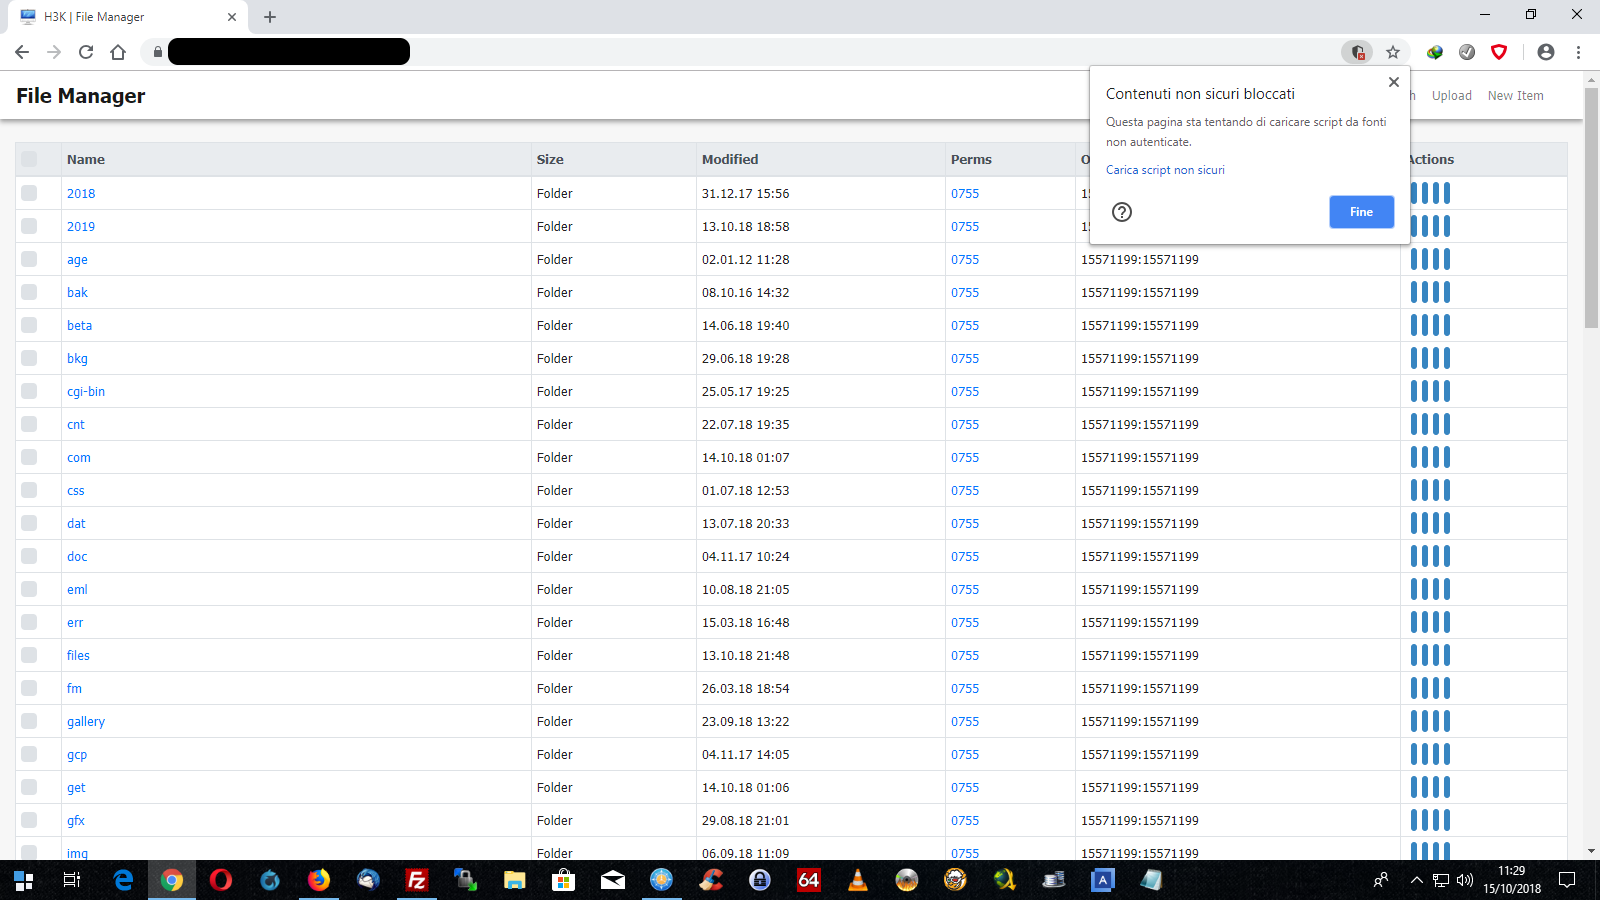Click the blocked content shield icon in address bar
The width and height of the screenshot is (1600, 900).
(x=1357, y=51)
